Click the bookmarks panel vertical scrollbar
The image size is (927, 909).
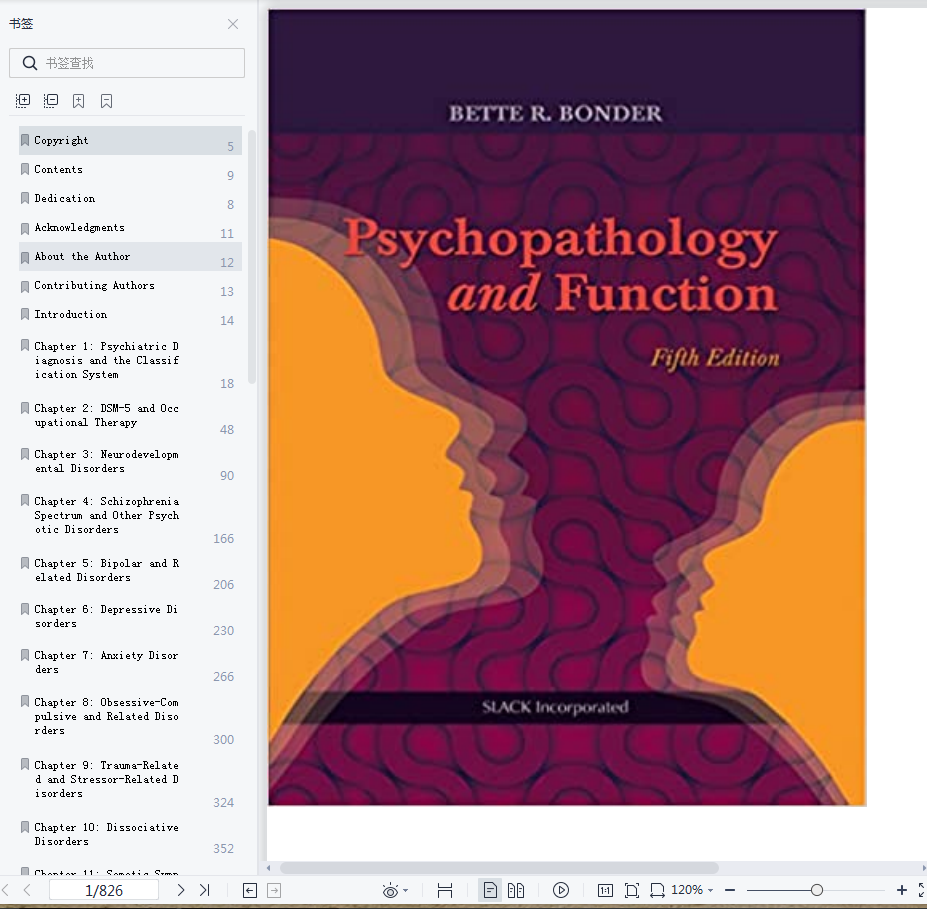pos(252,257)
